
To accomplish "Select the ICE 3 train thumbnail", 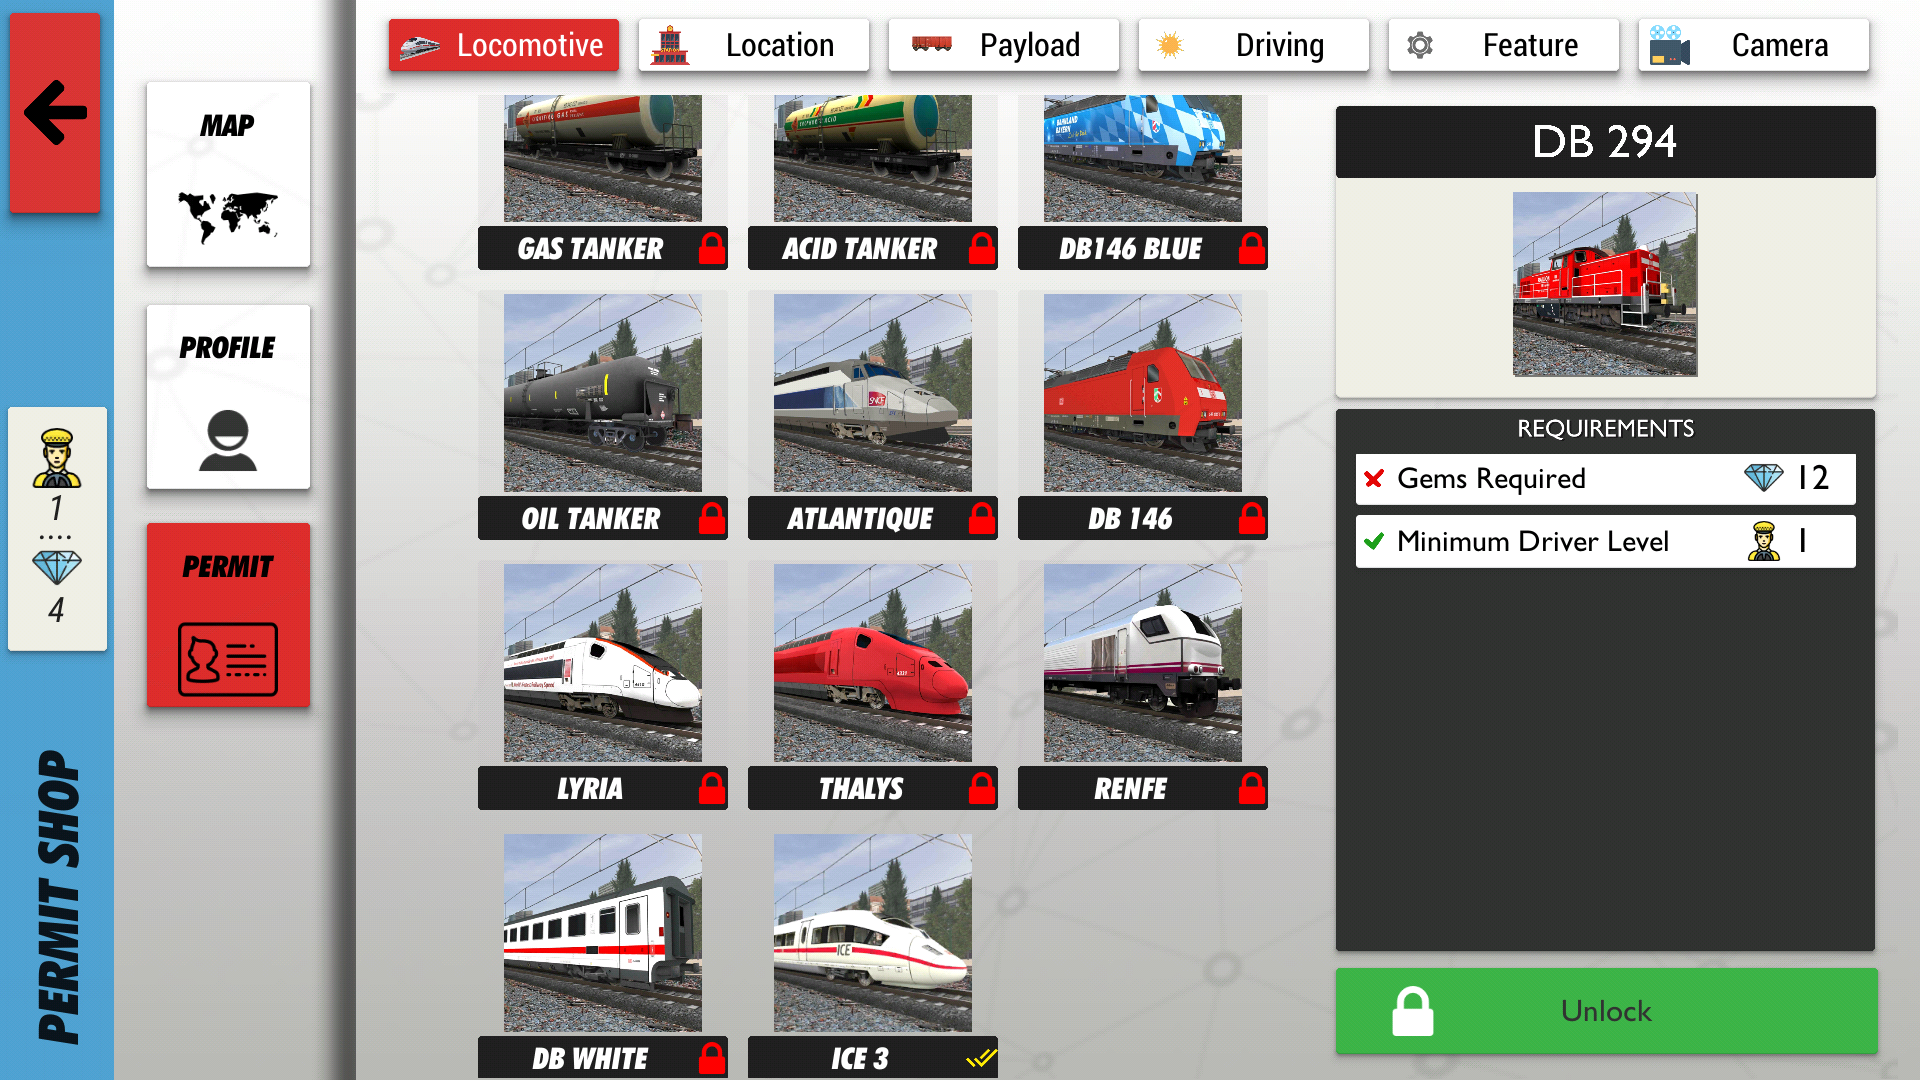I will 873,933.
